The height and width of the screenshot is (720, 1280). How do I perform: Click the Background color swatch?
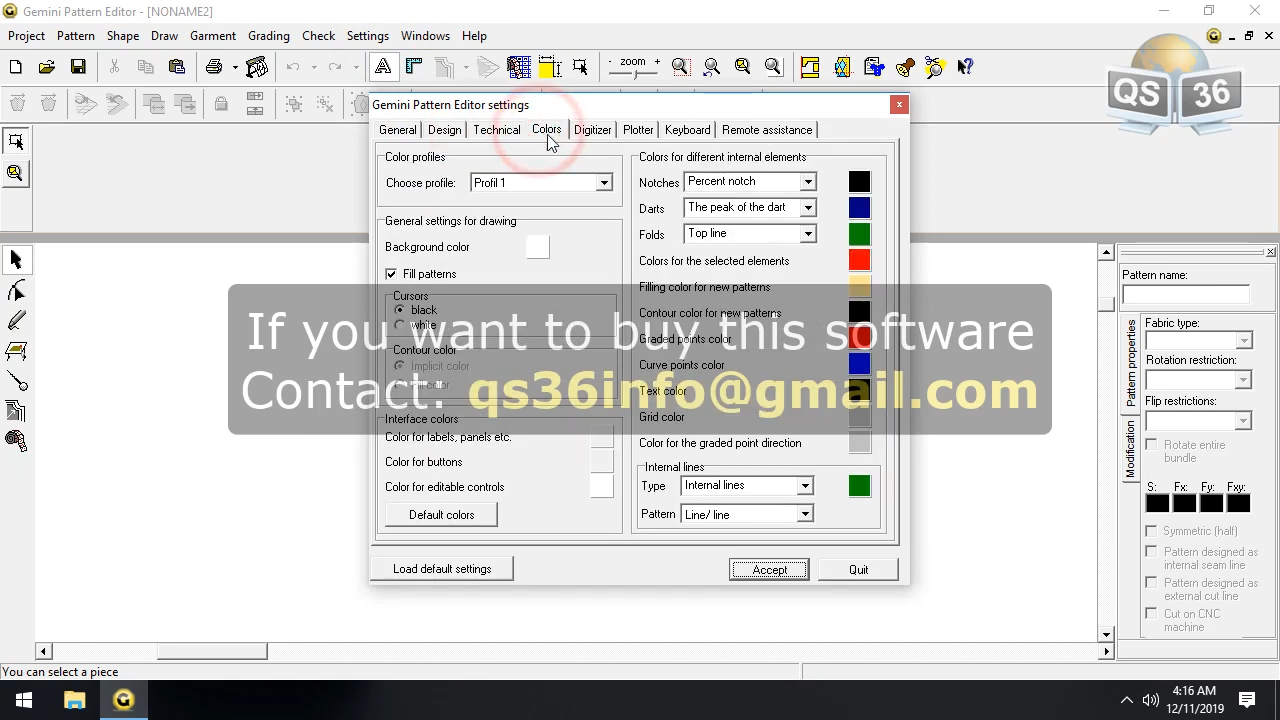pyautogui.click(x=538, y=247)
